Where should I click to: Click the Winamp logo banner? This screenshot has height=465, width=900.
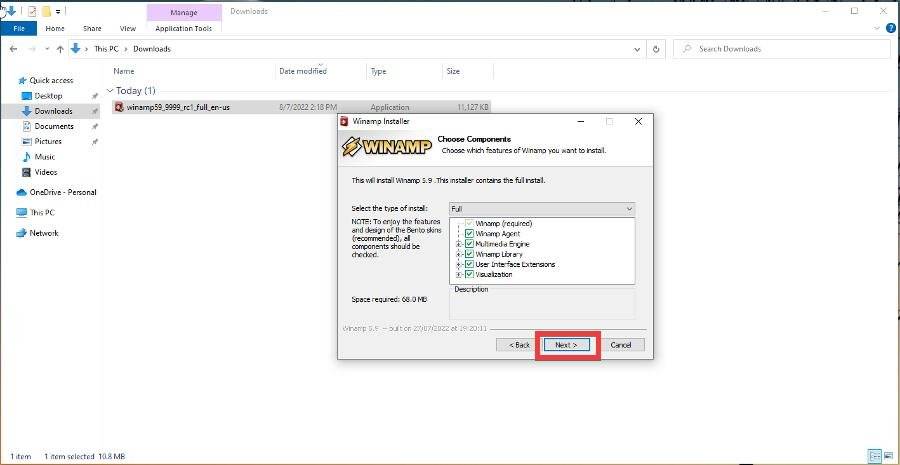386,147
